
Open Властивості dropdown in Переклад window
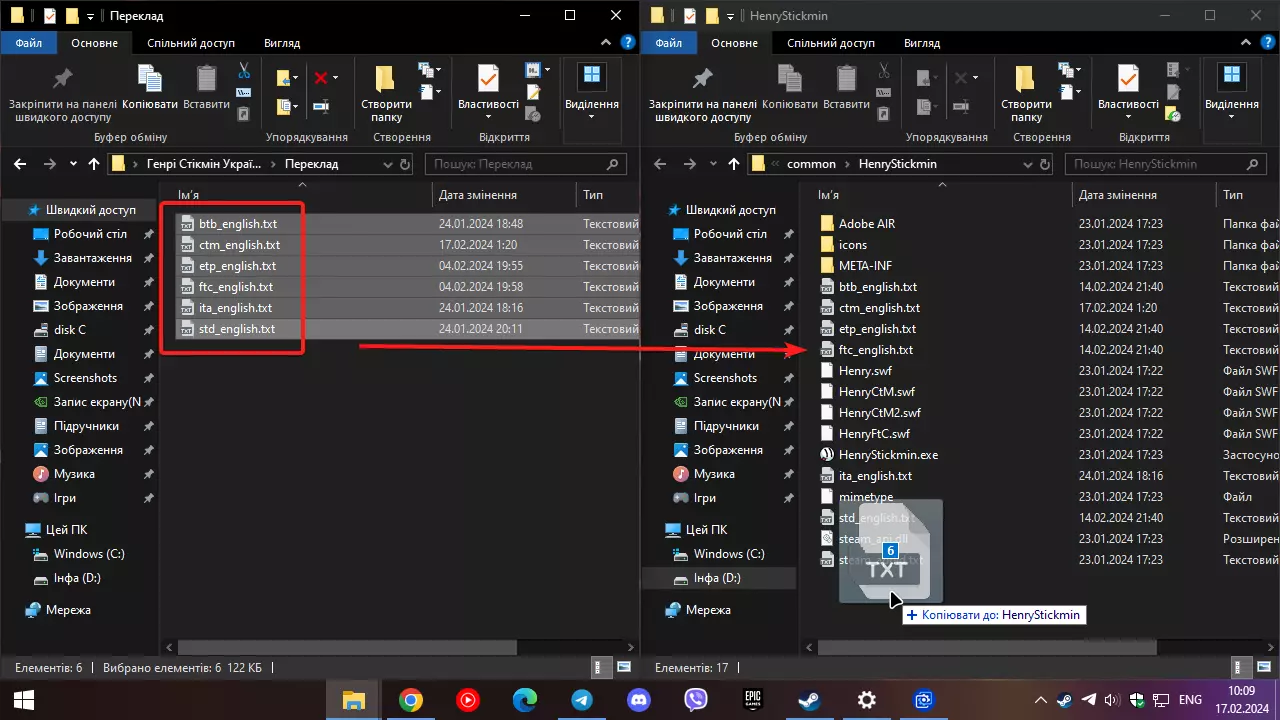click(488, 117)
